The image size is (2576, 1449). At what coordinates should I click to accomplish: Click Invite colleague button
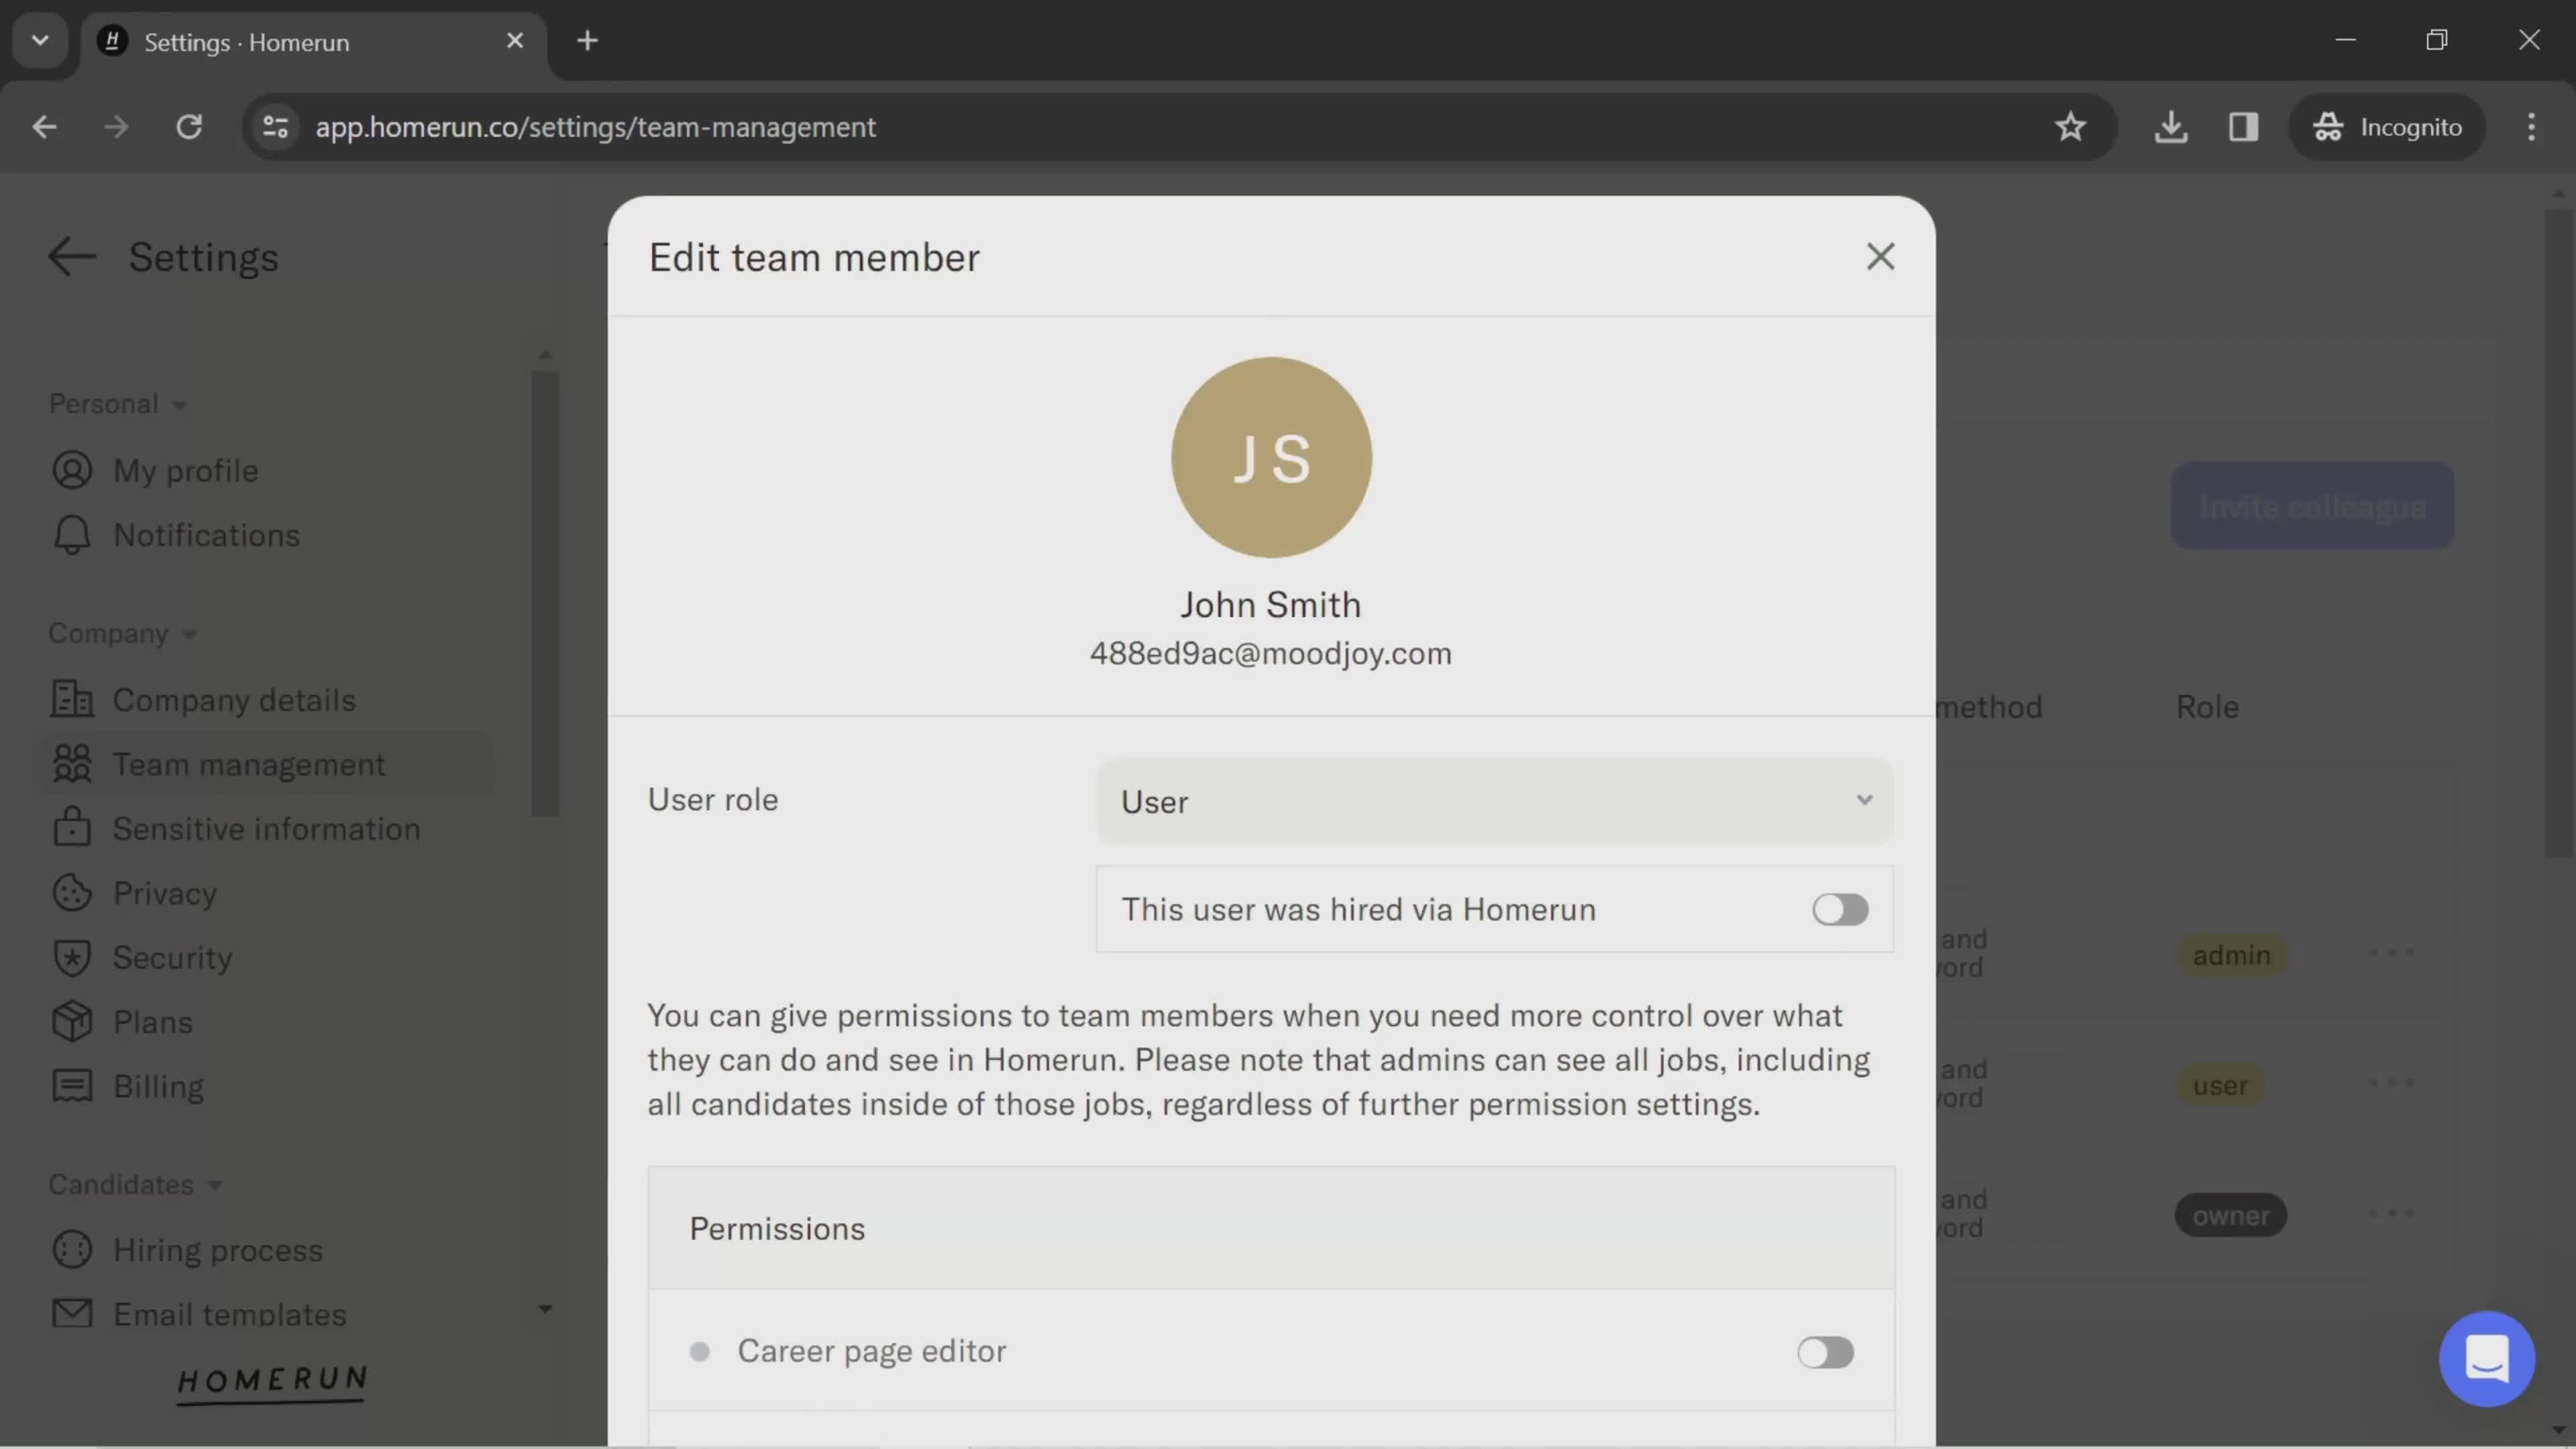click(x=2312, y=506)
